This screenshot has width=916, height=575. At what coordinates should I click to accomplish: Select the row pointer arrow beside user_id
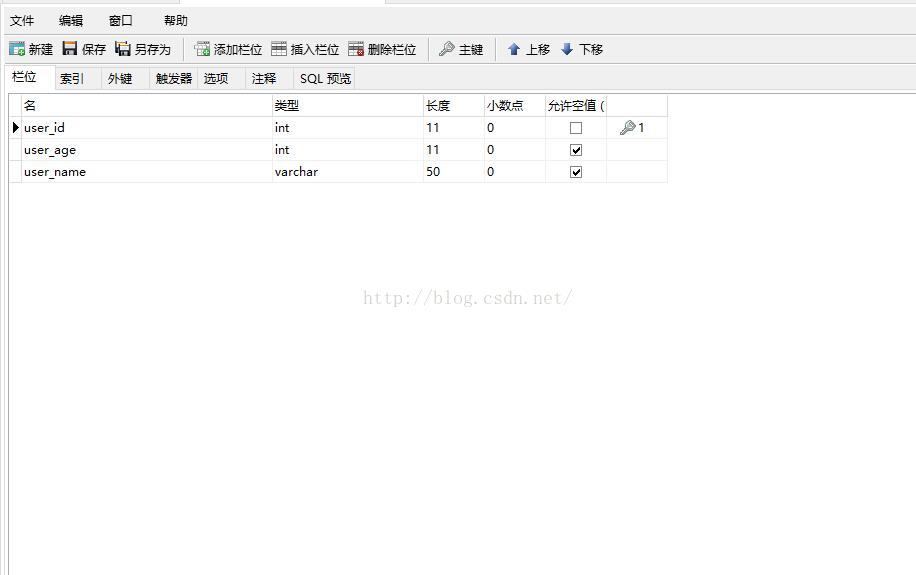pos(16,127)
